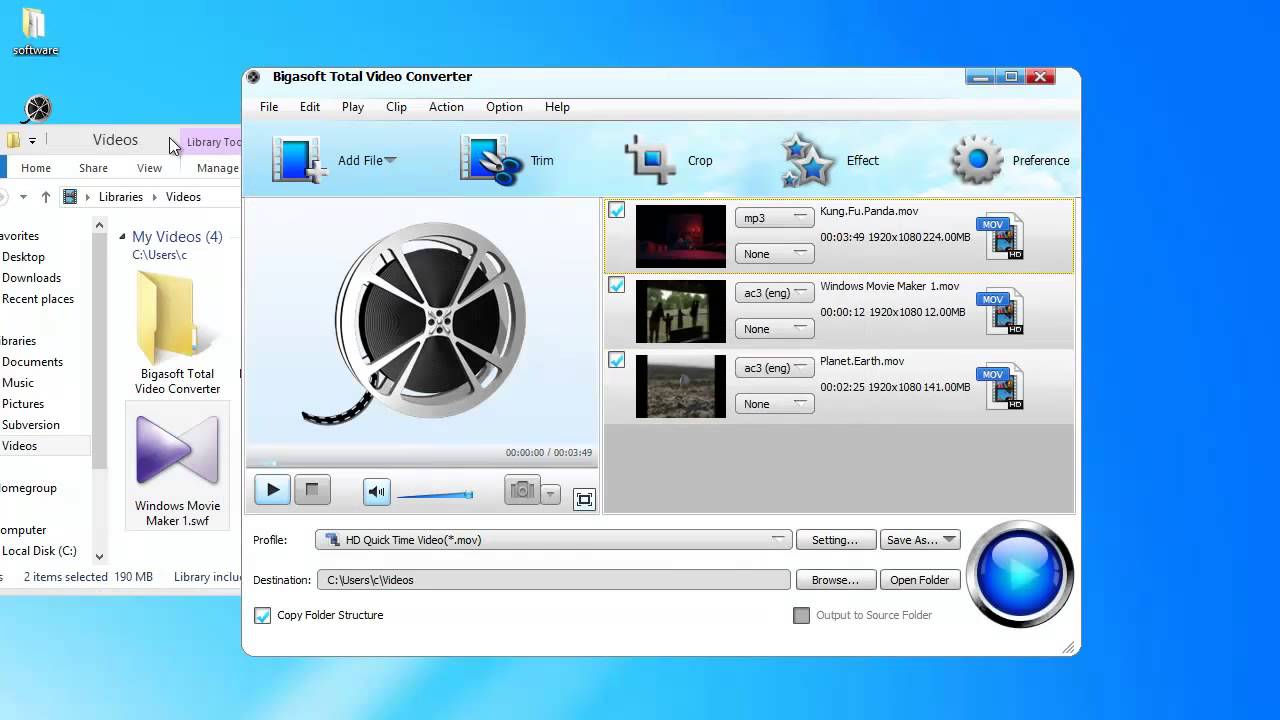Click the Browse... button

(x=835, y=580)
